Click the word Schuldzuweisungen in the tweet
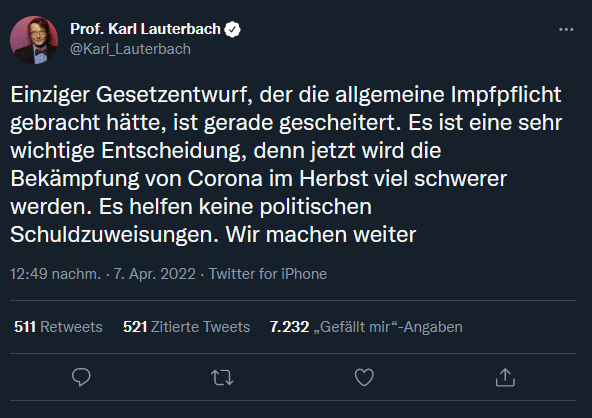592x418 pixels. pos(114,235)
